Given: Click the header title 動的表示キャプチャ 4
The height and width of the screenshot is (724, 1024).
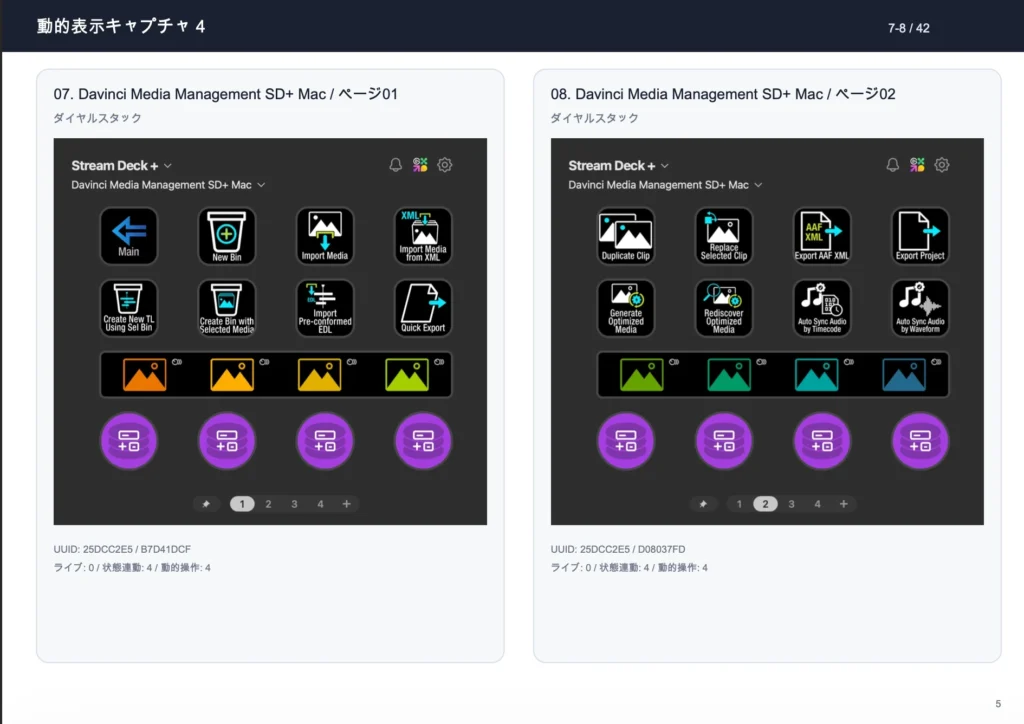Looking at the screenshot, I should click(x=121, y=26).
